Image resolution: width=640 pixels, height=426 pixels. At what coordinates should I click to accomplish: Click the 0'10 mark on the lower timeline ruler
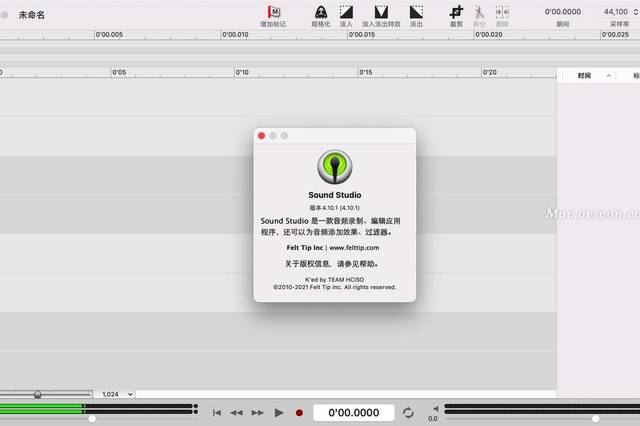(242, 72)
